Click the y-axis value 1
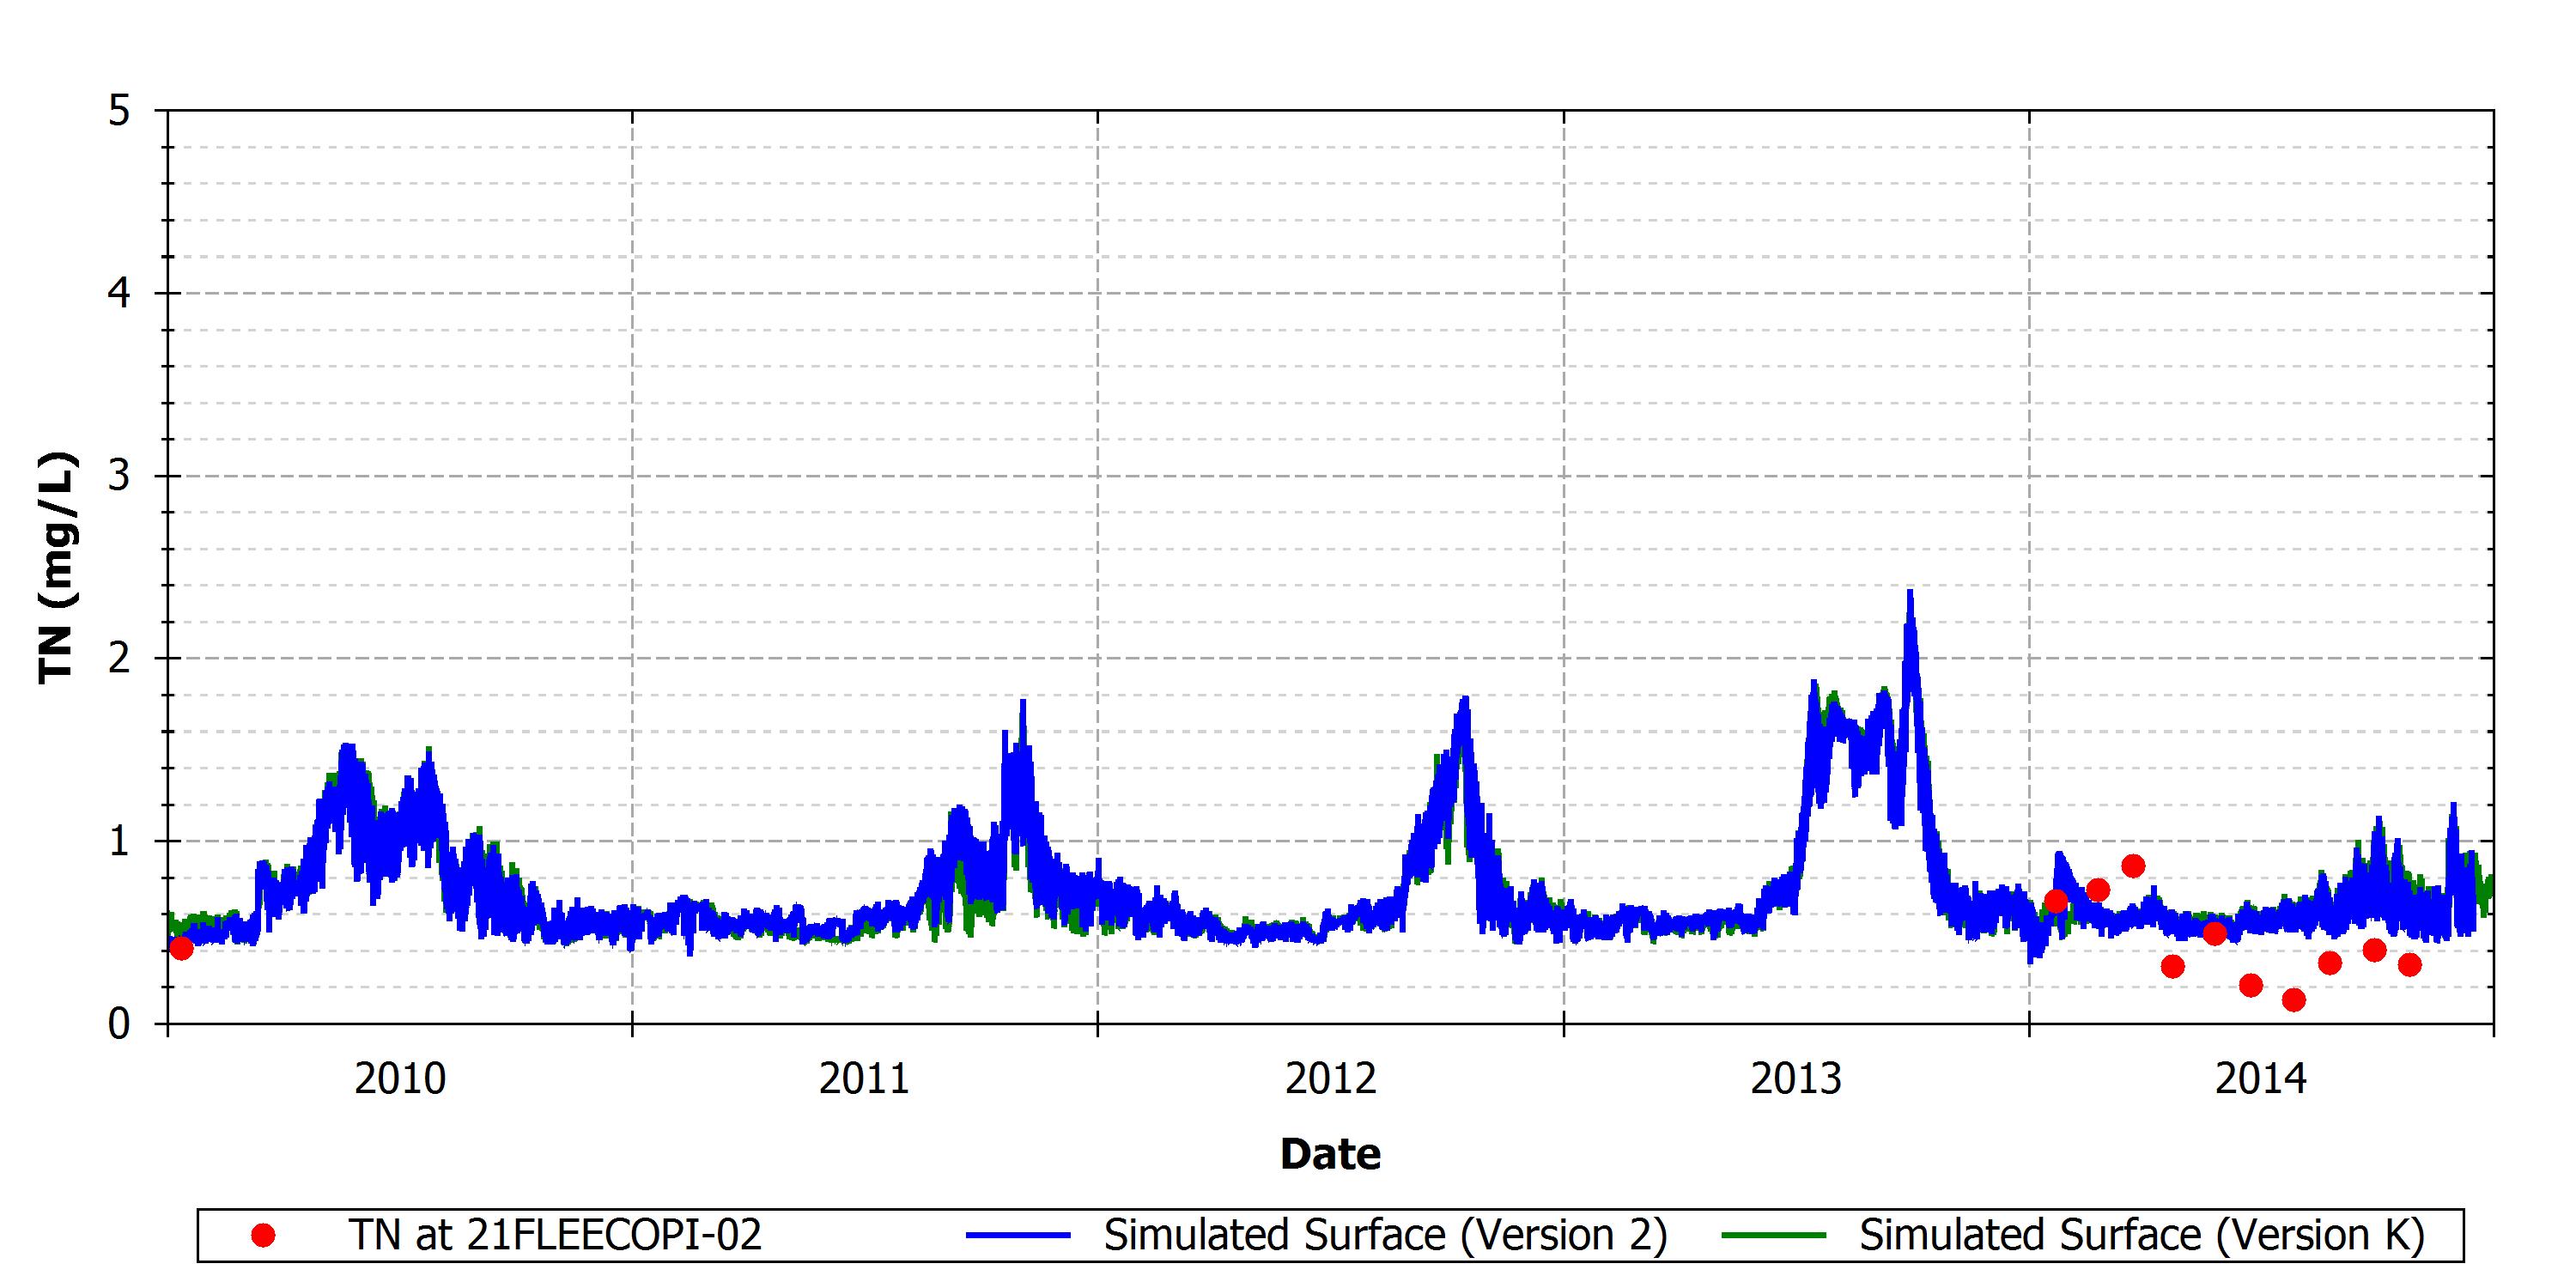Image resolution: width=2576 pixels, height=1288 pixels. tap(120, 841)
